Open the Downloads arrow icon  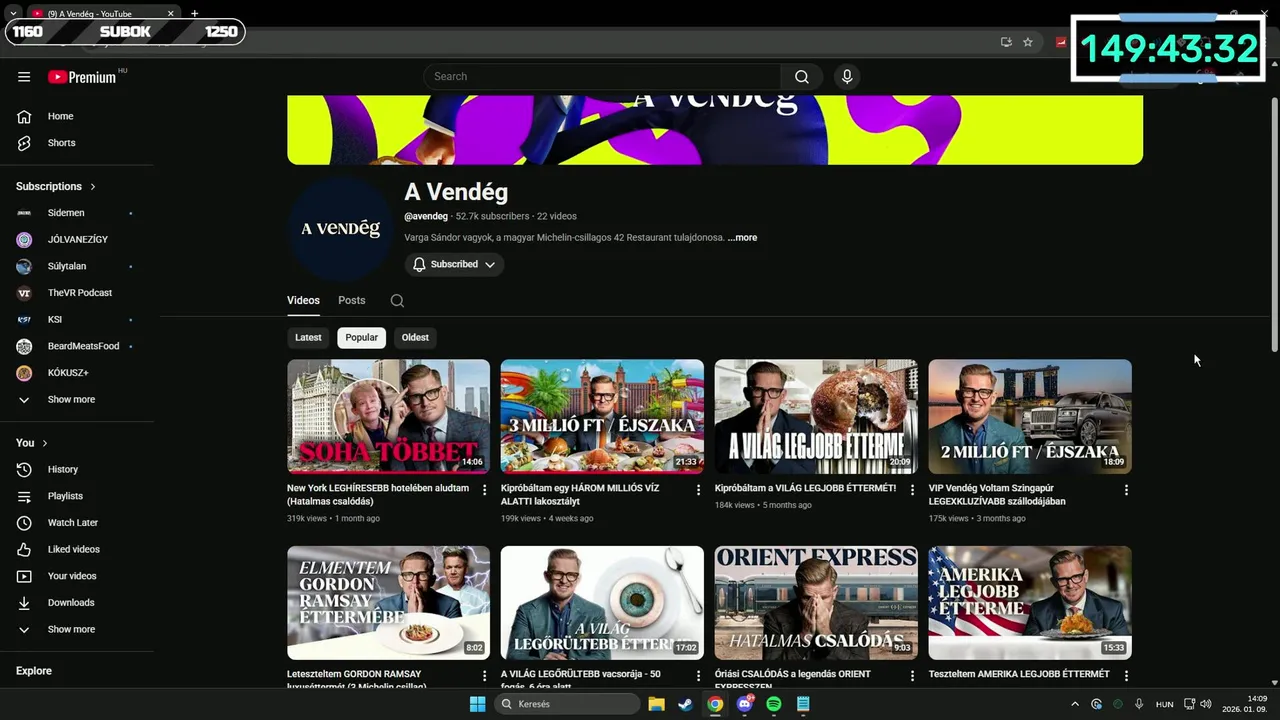coord(24,603)
